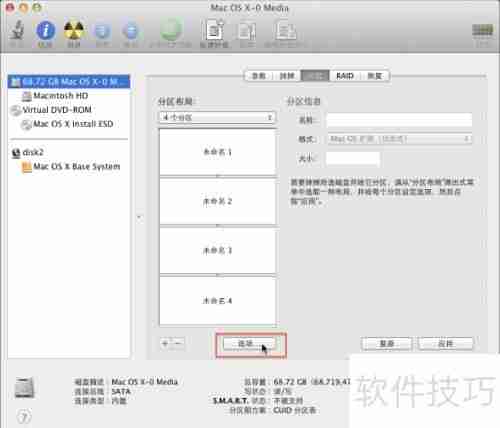Click the Mac OS X Install ESD icon
The image size is (500, 428).
point(27,125)
